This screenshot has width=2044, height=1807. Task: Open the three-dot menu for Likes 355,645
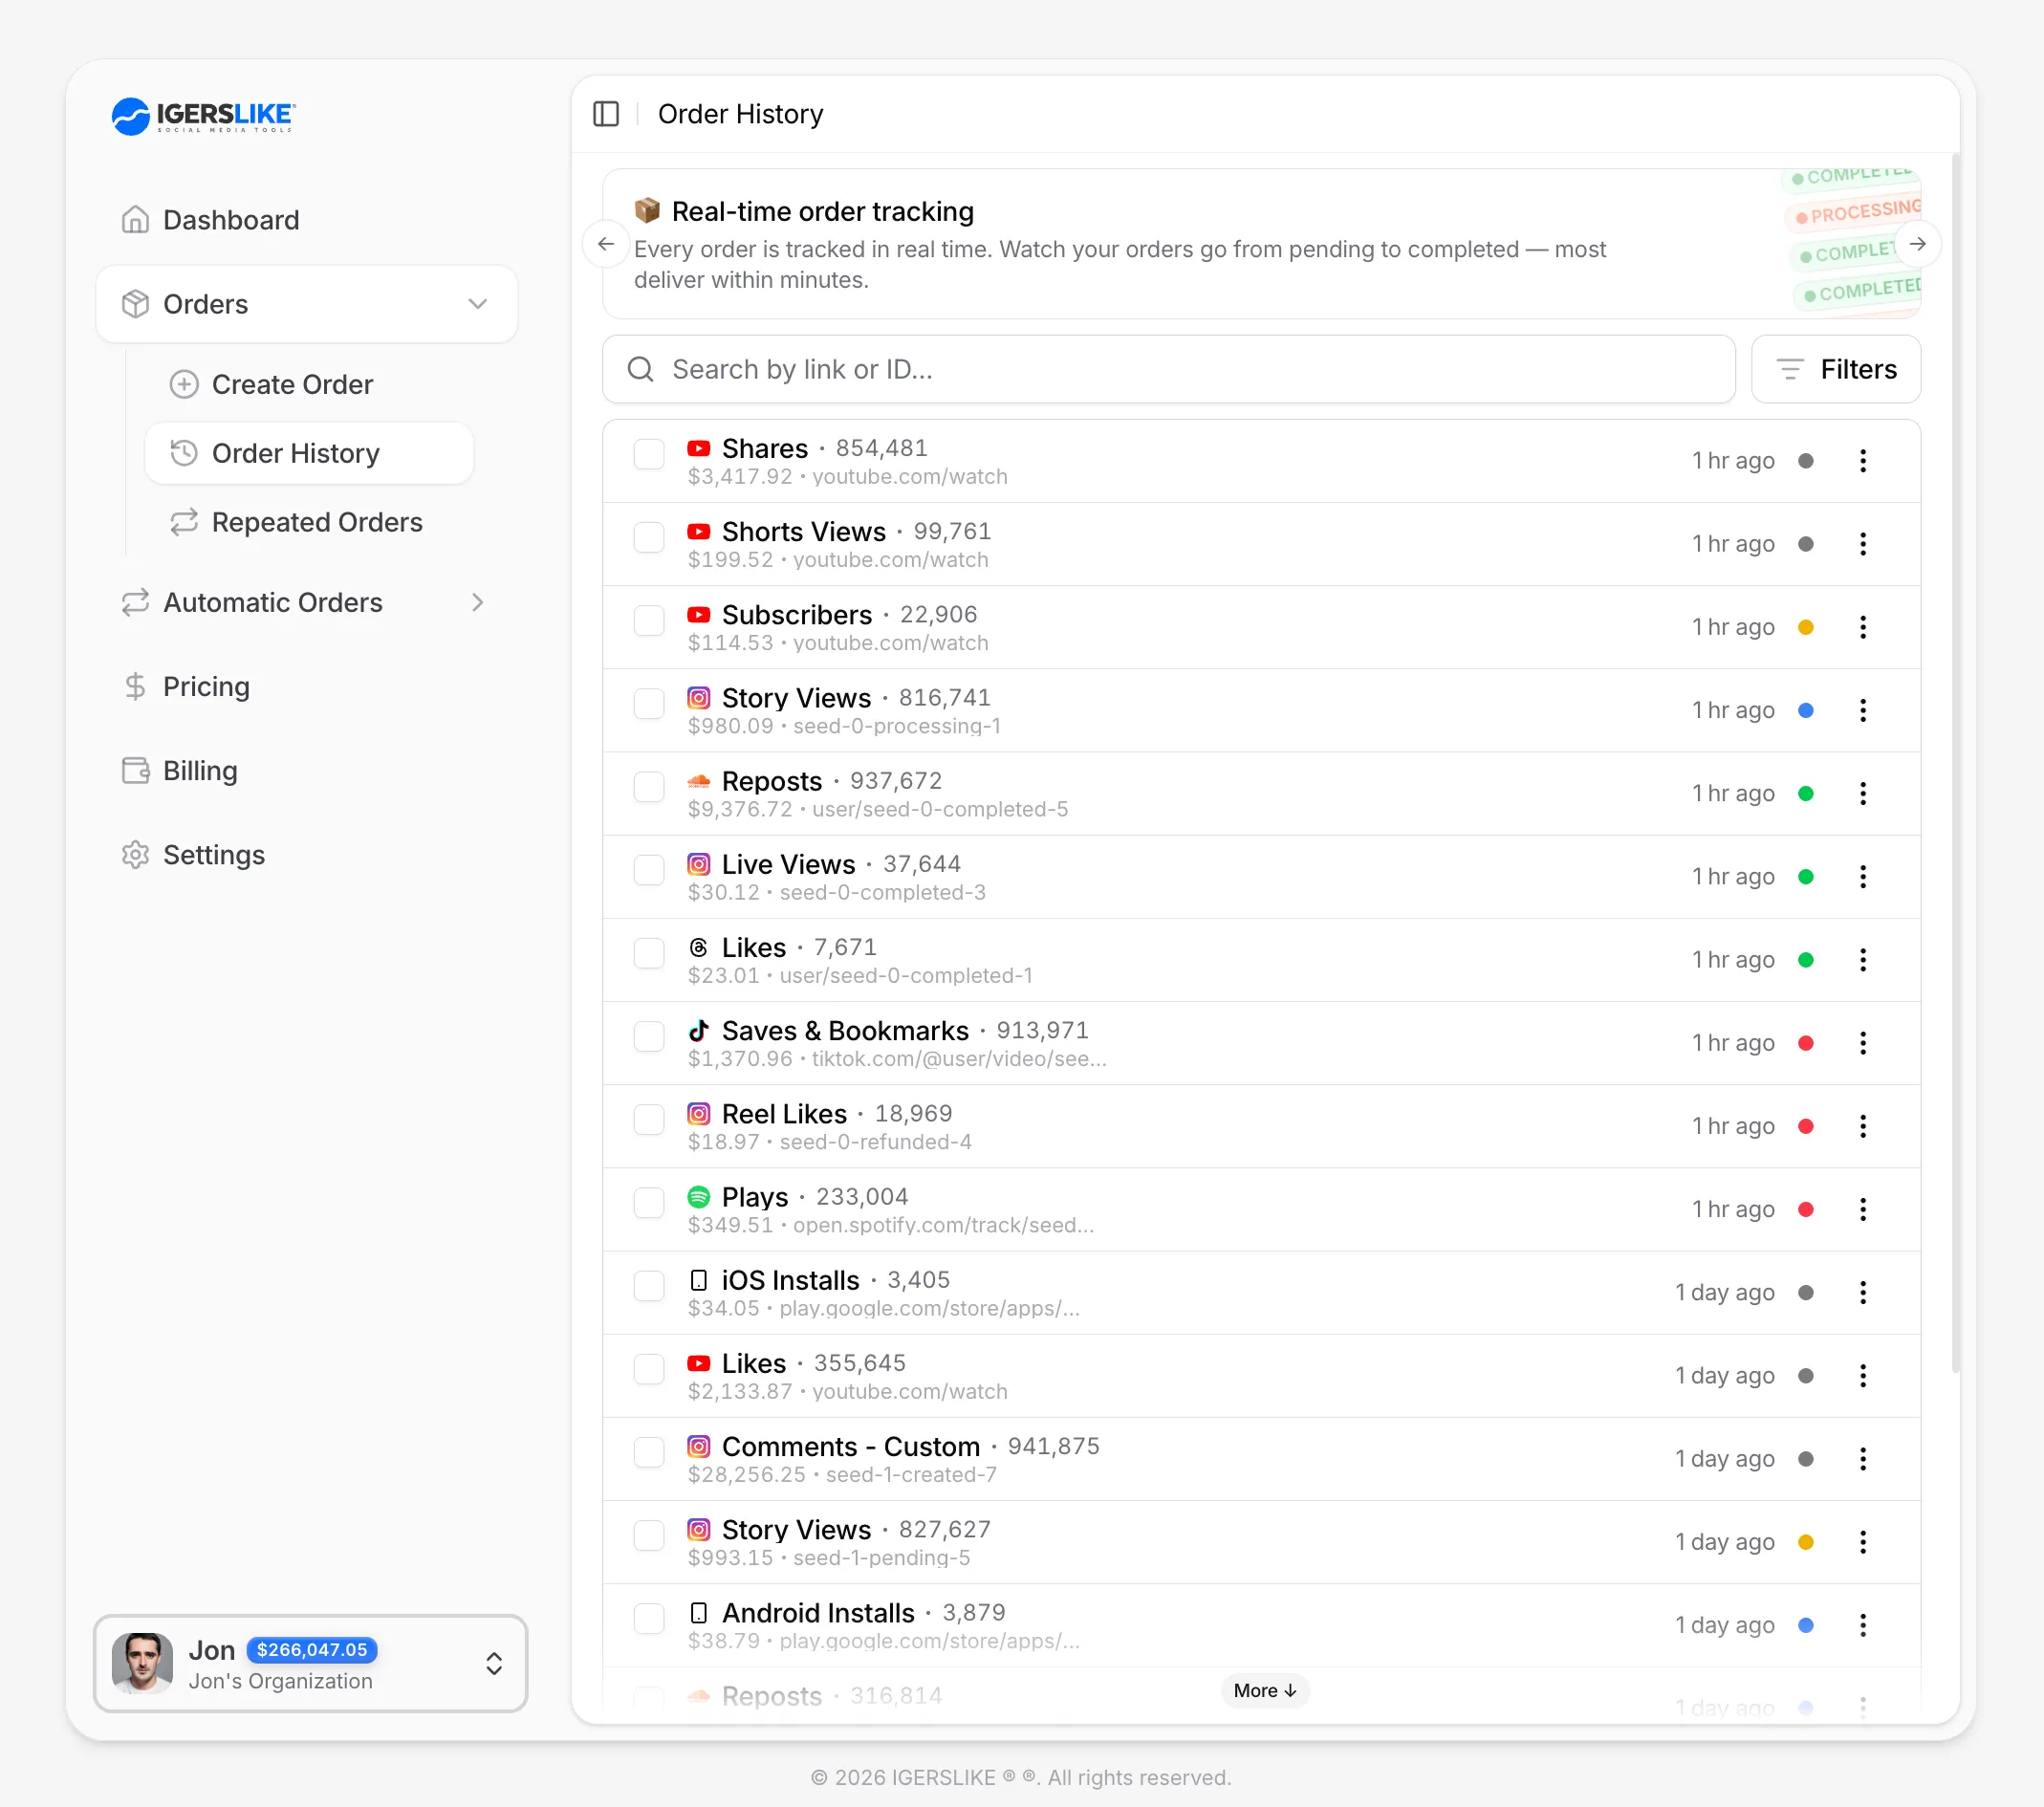[x=1862, y=1376]
